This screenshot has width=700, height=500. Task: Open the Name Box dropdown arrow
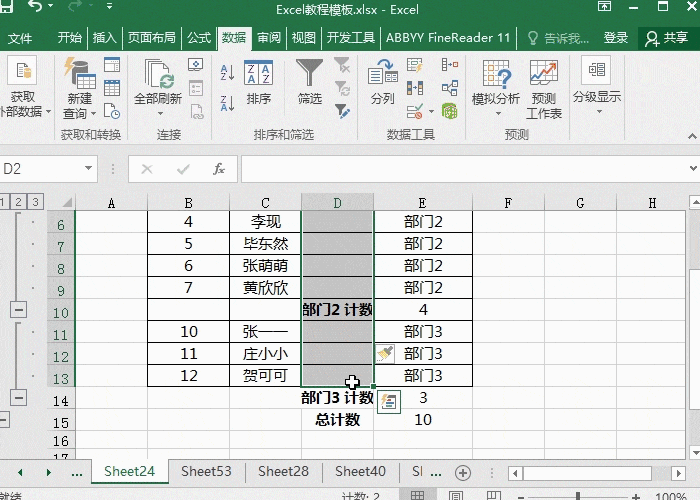tap(88, 168)
